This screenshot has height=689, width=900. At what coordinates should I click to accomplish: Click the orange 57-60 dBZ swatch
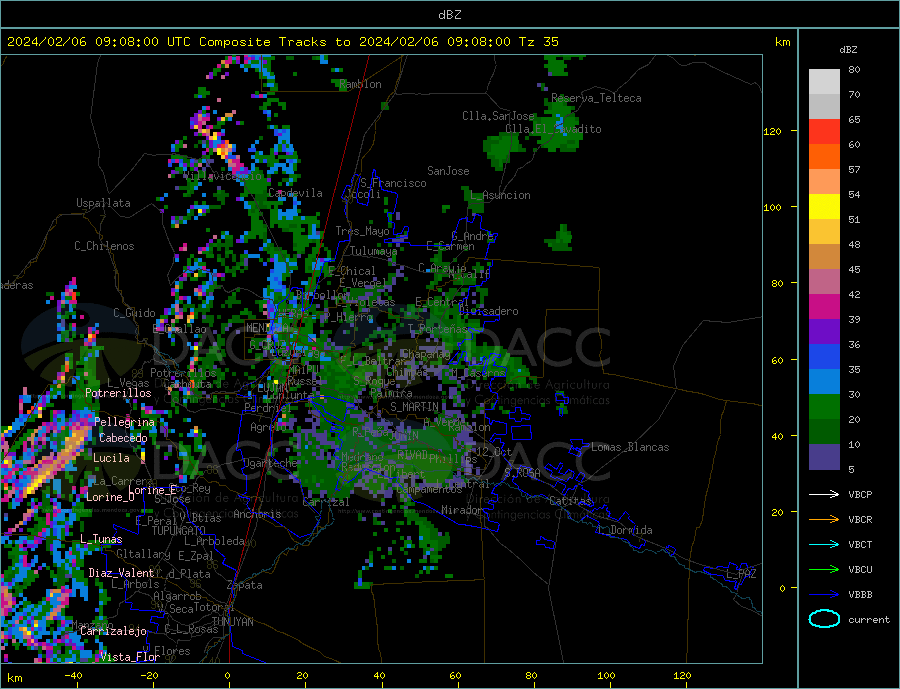824,157
